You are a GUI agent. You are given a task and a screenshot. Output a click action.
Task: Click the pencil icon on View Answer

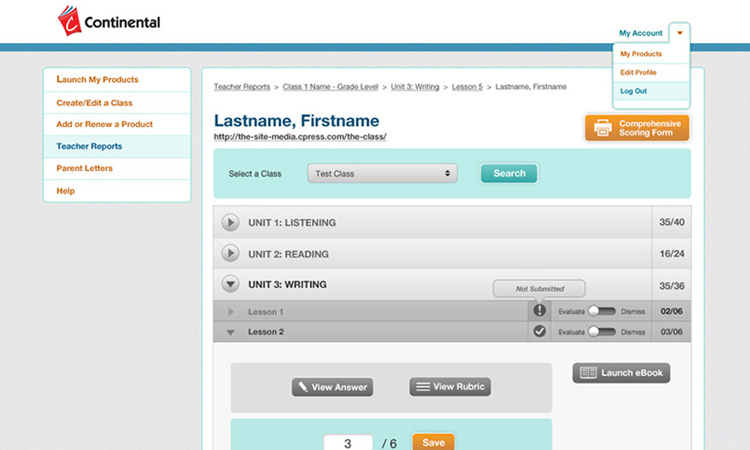[x=303, y=386]
